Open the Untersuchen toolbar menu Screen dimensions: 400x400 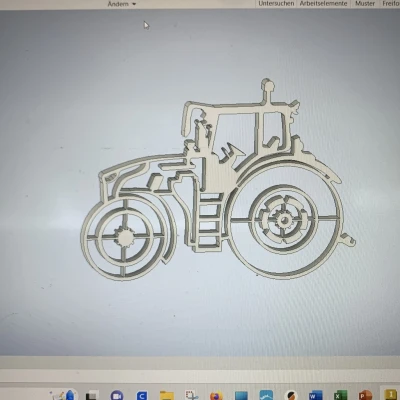[x=276, y=3]
